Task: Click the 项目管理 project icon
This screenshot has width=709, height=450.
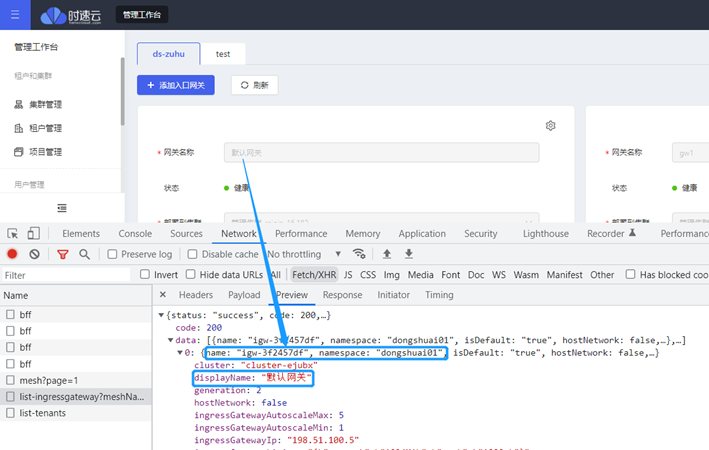Action: 19,152
